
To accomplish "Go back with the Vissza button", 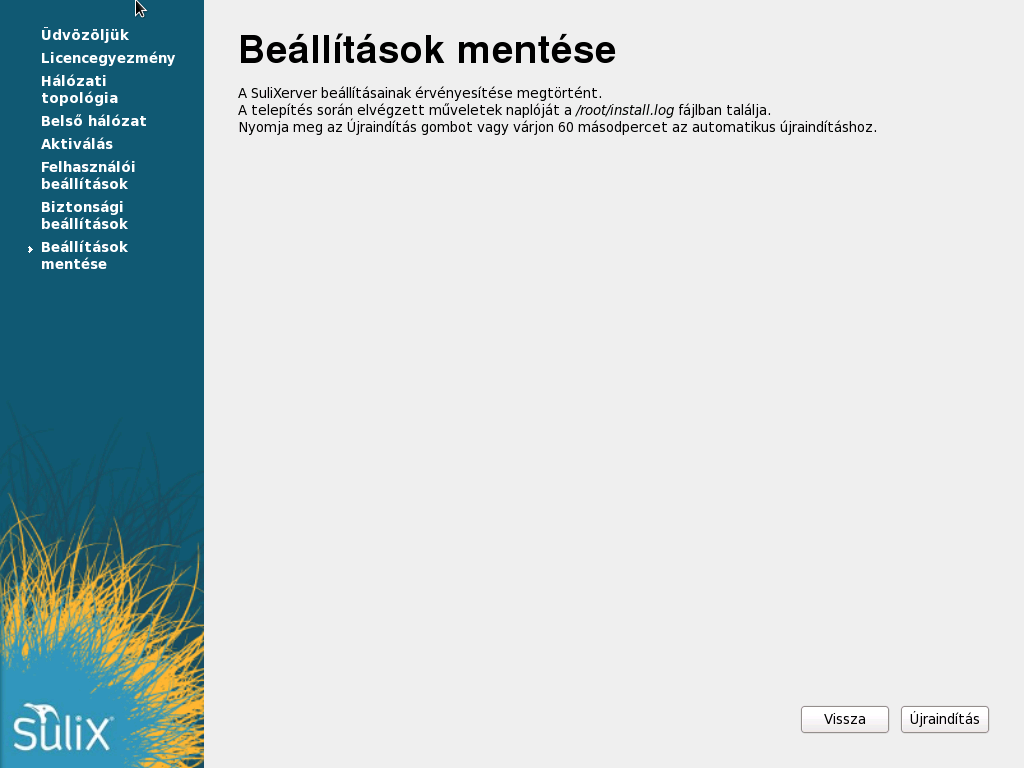I will (844, 719).
